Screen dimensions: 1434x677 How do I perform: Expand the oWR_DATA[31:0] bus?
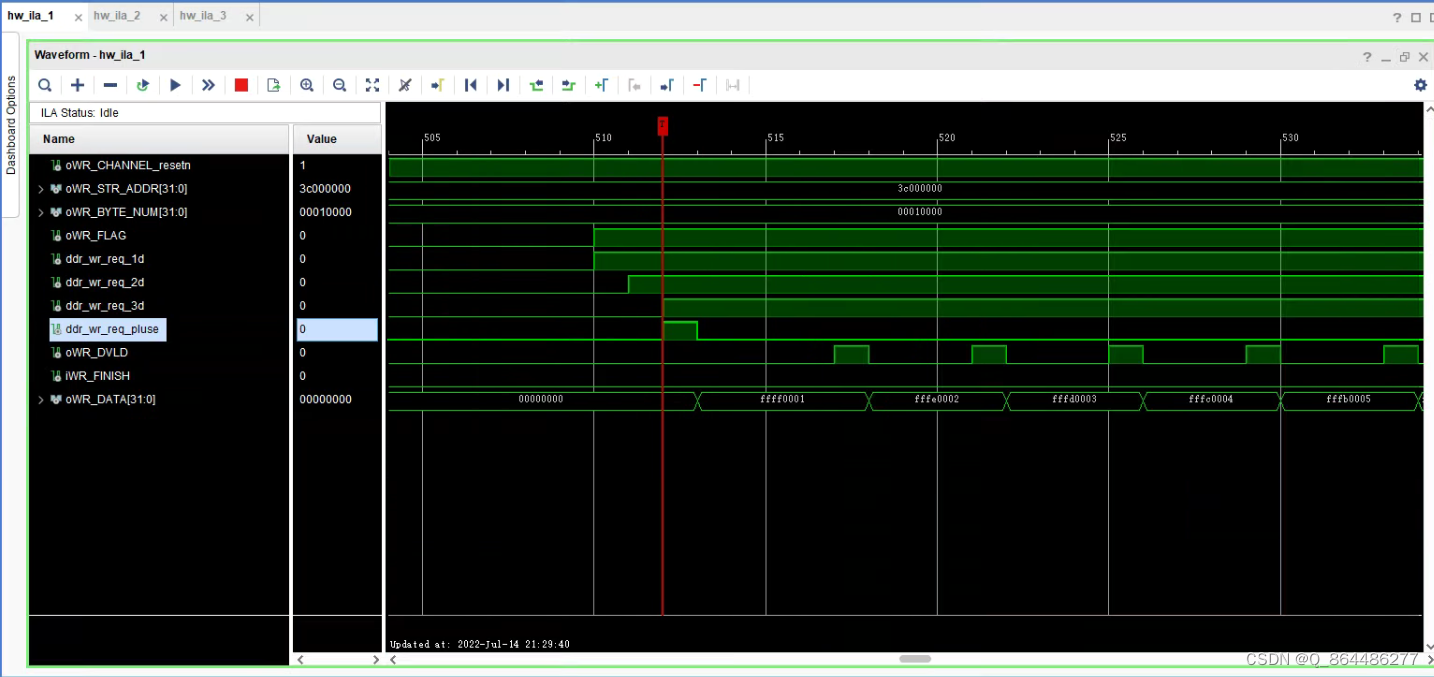point(40,399)
